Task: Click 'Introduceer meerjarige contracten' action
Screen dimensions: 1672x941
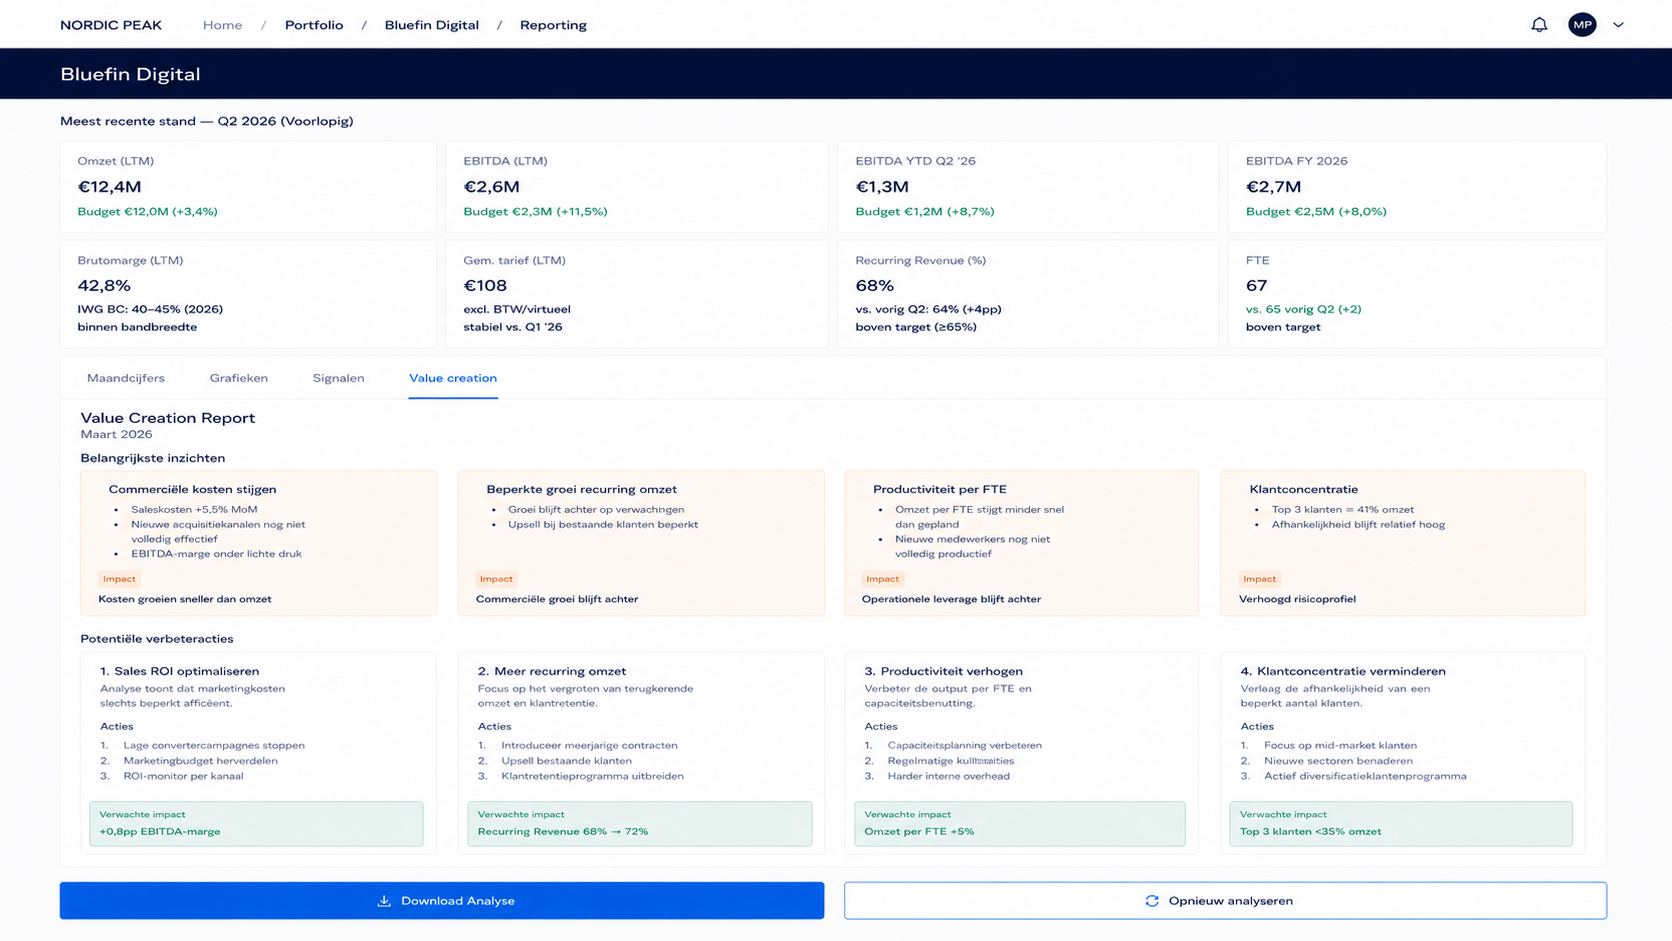Action: click(589, 745)
